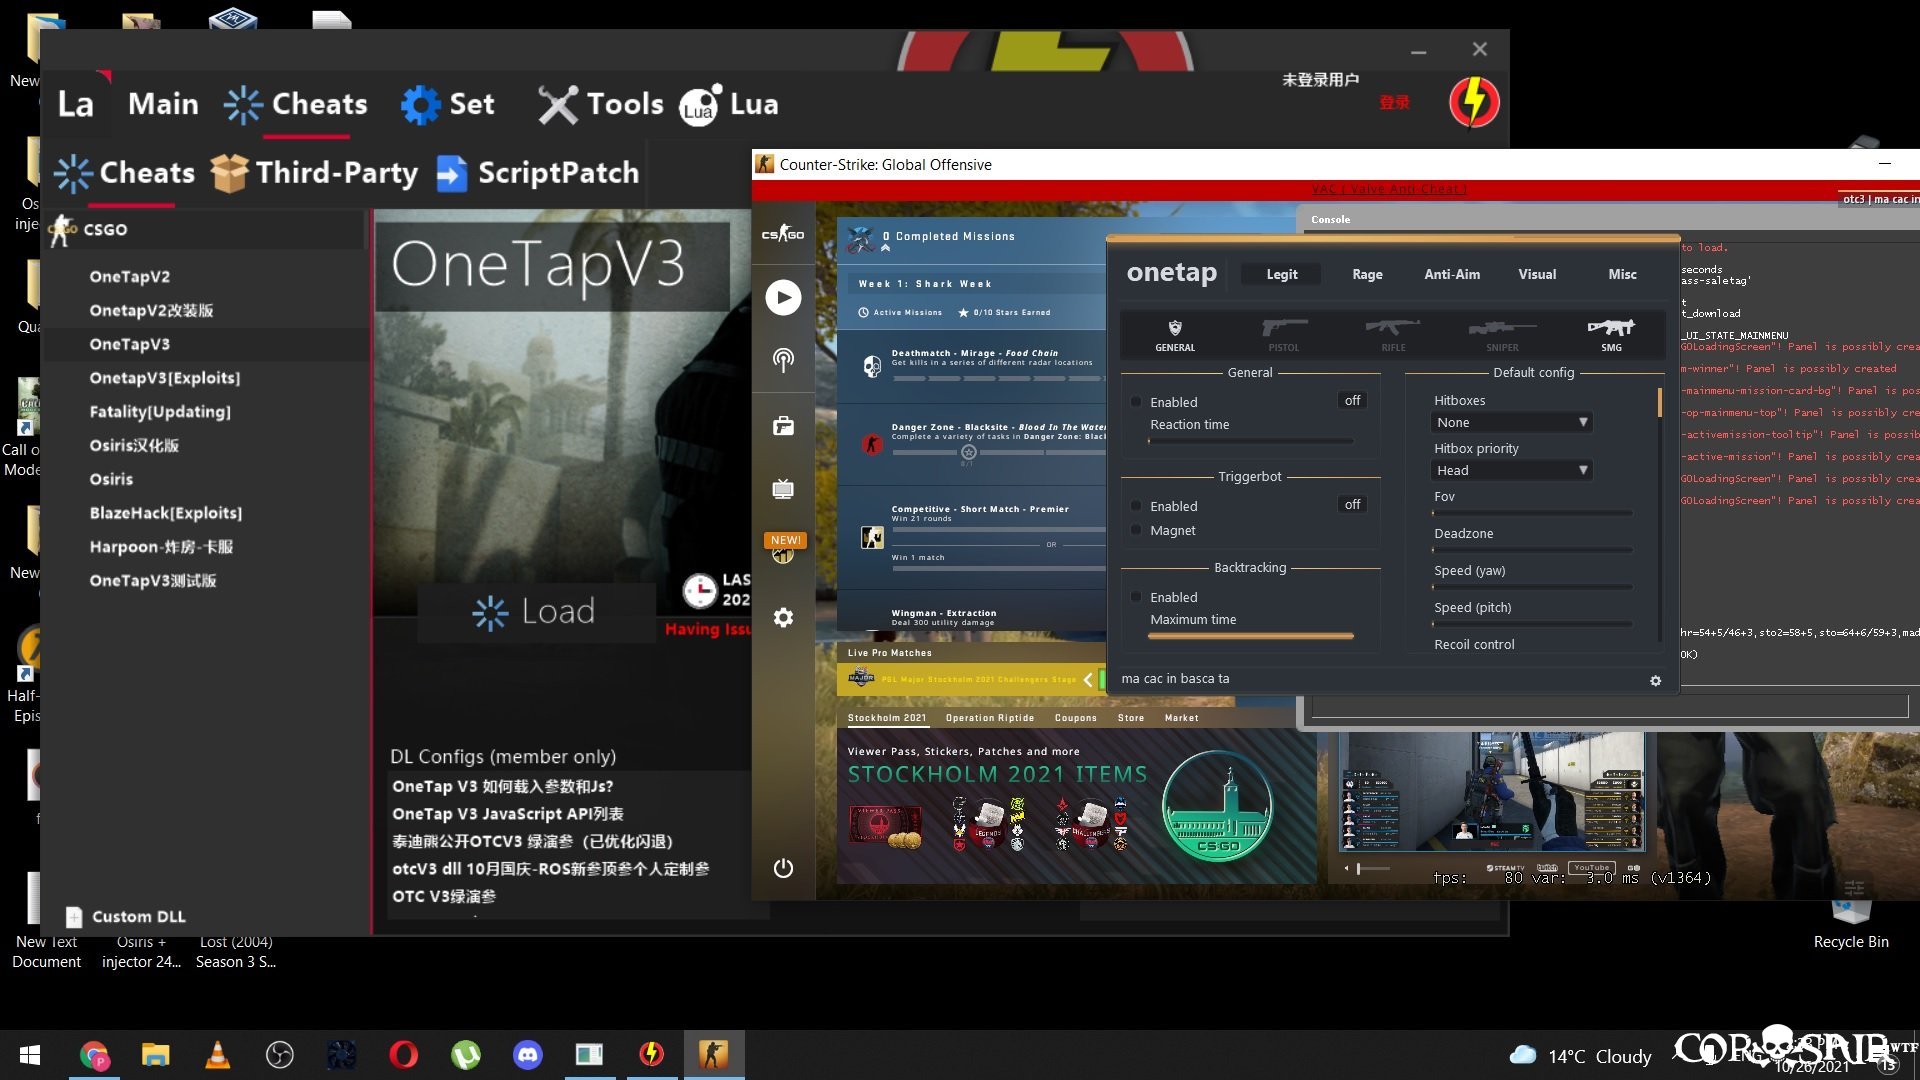Click the Deathmatch Mirage Food Chain mission
This screenshot has height=1080, width=1920.
(x=972, y=365)
